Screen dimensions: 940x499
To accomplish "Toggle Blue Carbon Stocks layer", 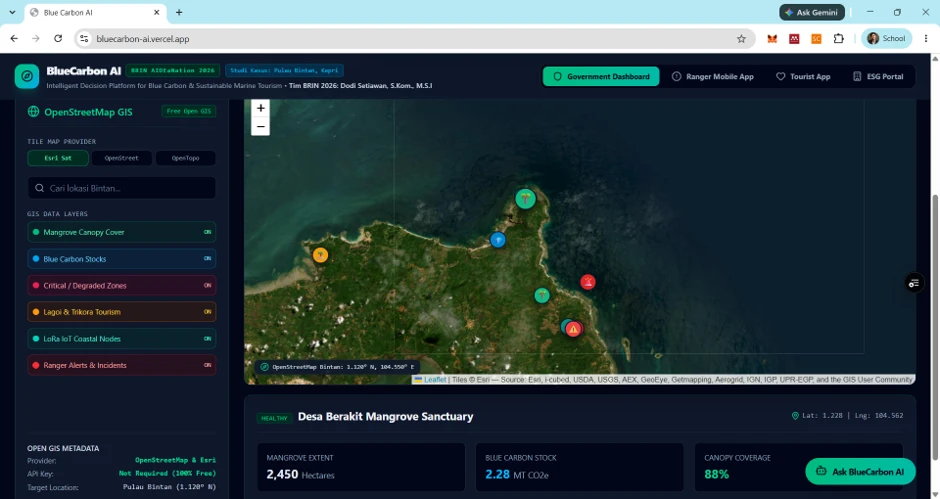I will (122, 258).
